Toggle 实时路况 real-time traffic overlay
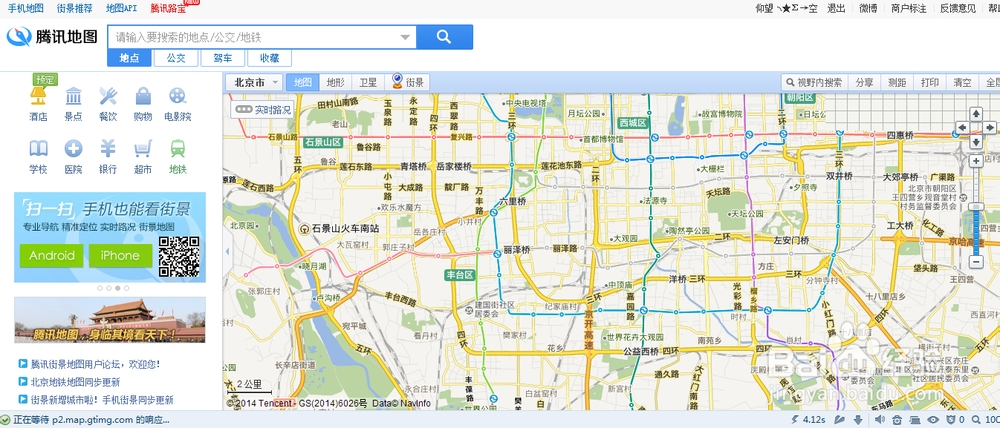This screenshot has width=1000, height=428. (263, 110)
